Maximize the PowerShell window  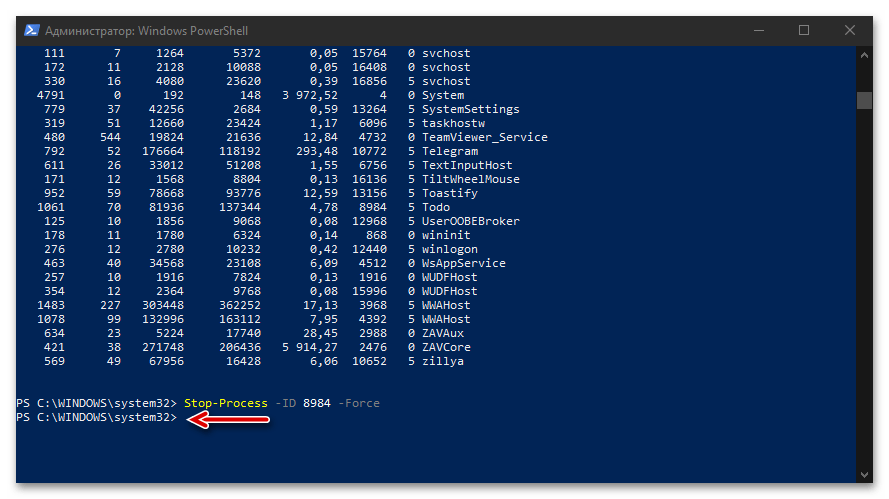[804, 30]
